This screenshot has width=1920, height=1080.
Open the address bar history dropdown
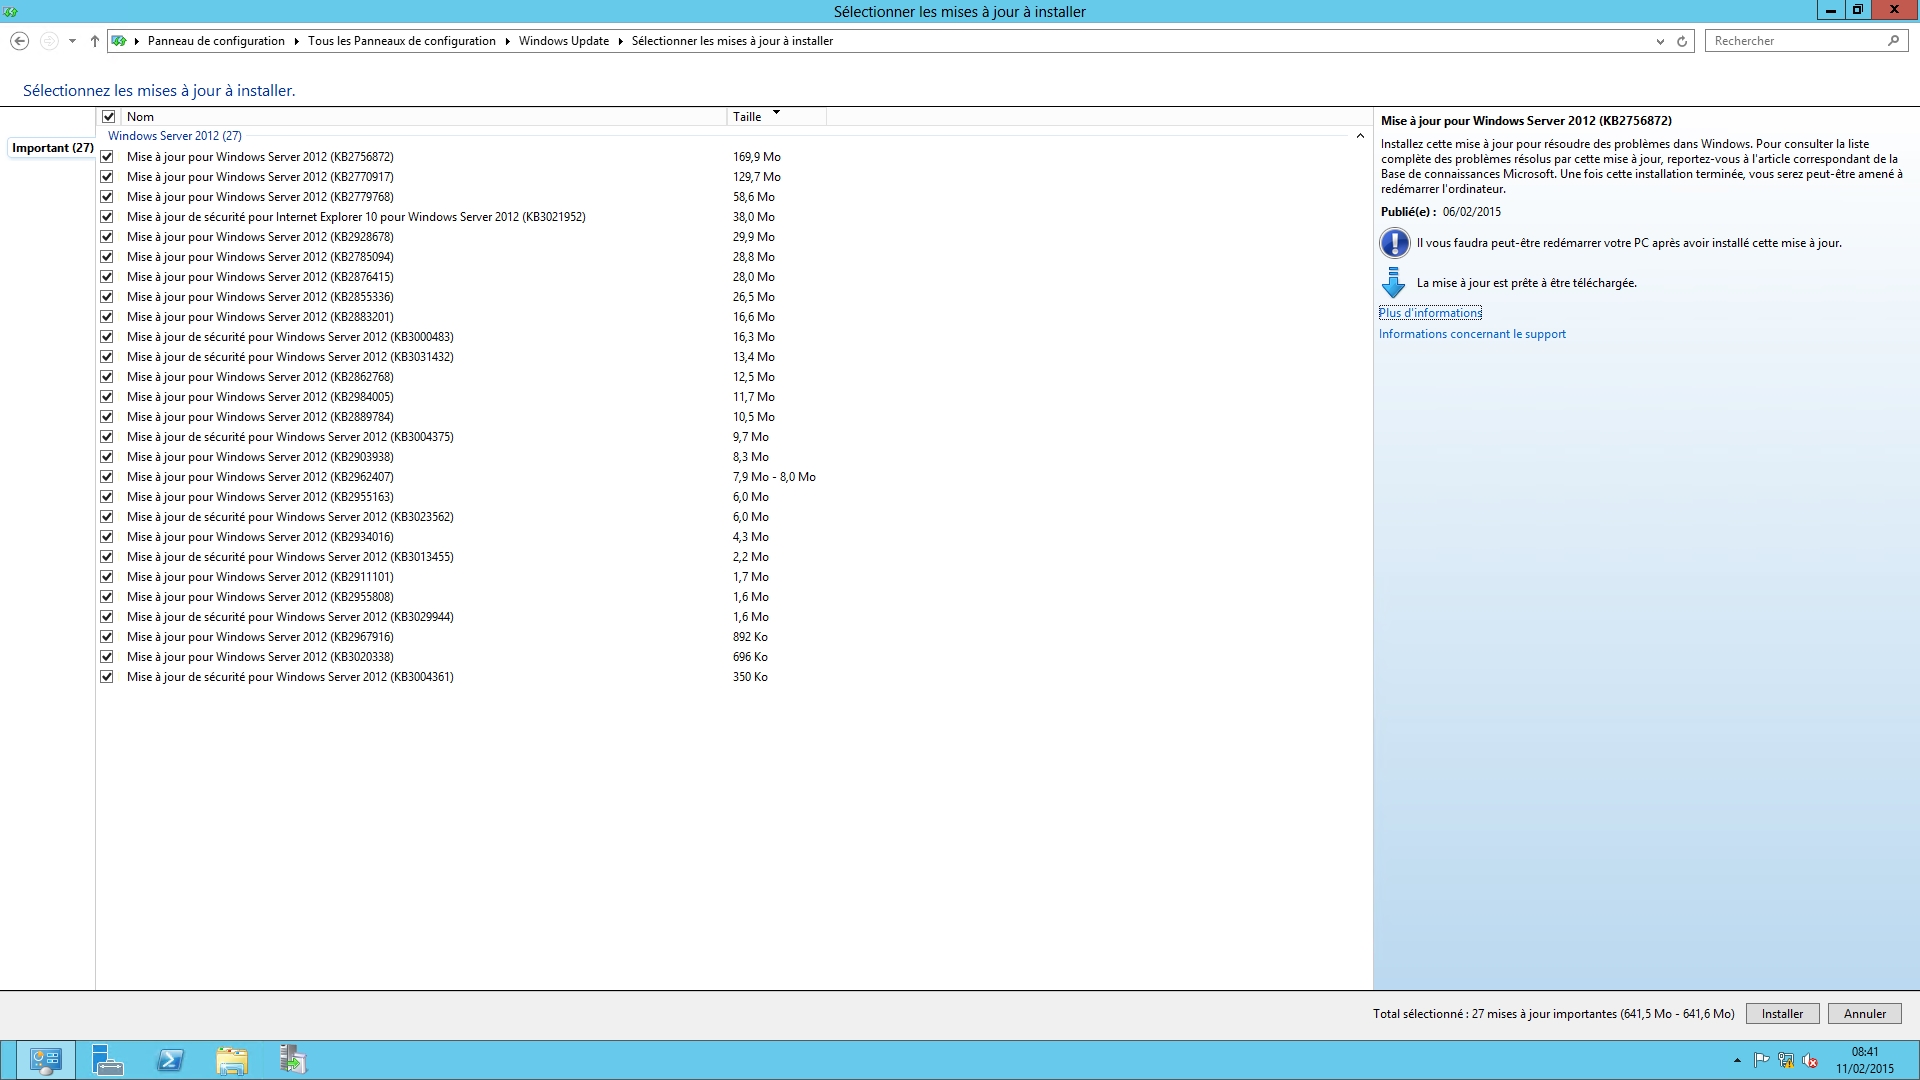(1660, 41)
